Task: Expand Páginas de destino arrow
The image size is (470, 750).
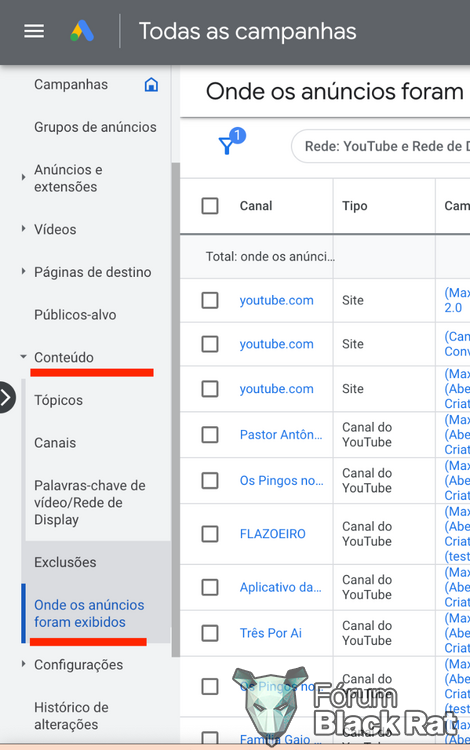Action: 23,271
